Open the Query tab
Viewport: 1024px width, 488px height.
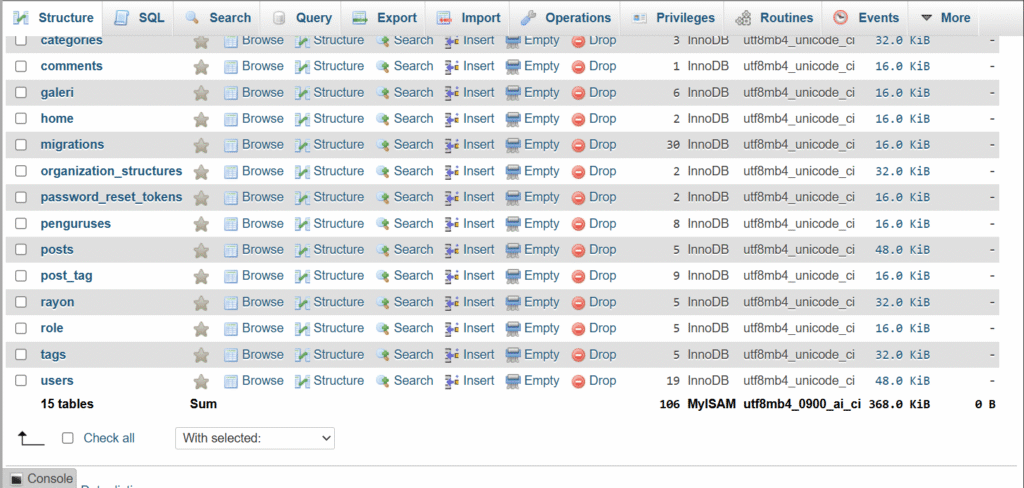tap(301, 18)
